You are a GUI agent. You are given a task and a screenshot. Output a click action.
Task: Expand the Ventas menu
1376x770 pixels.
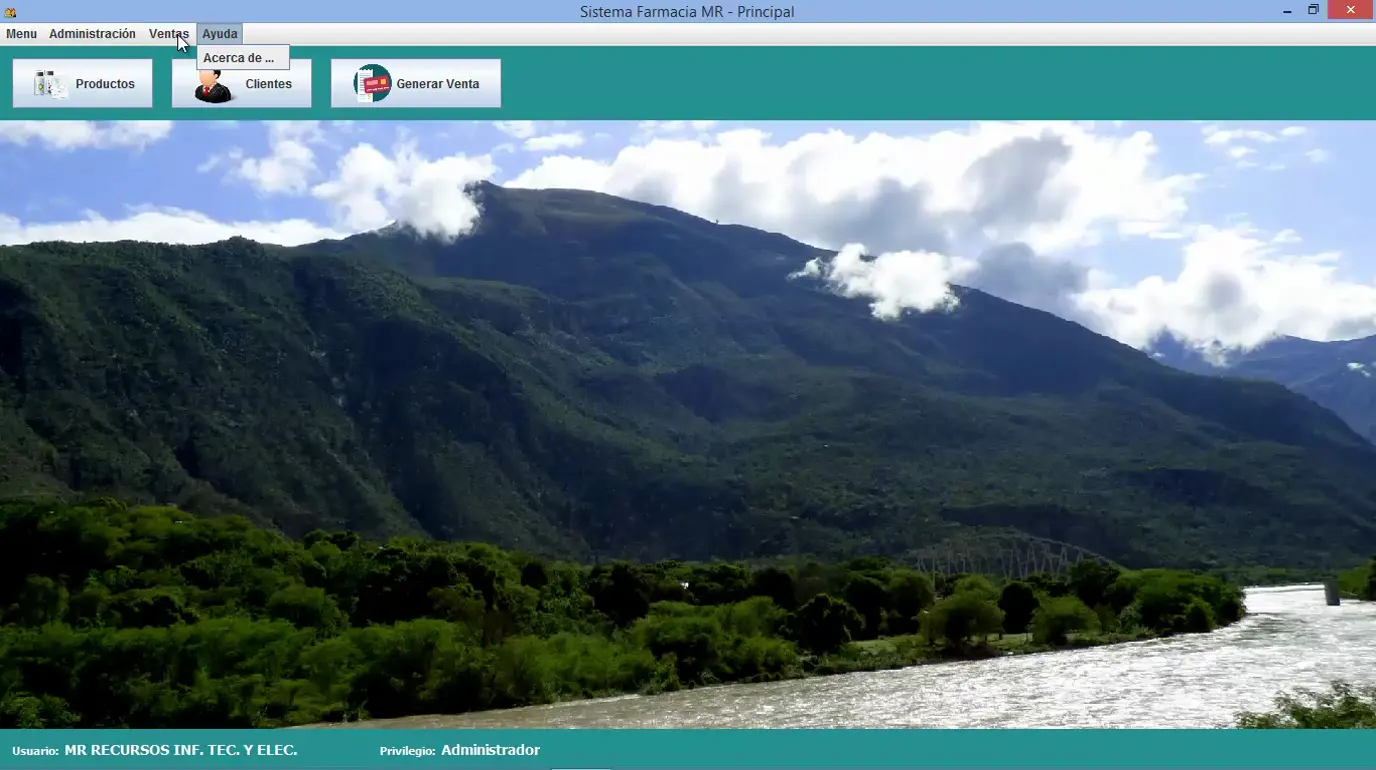(168, 34)
